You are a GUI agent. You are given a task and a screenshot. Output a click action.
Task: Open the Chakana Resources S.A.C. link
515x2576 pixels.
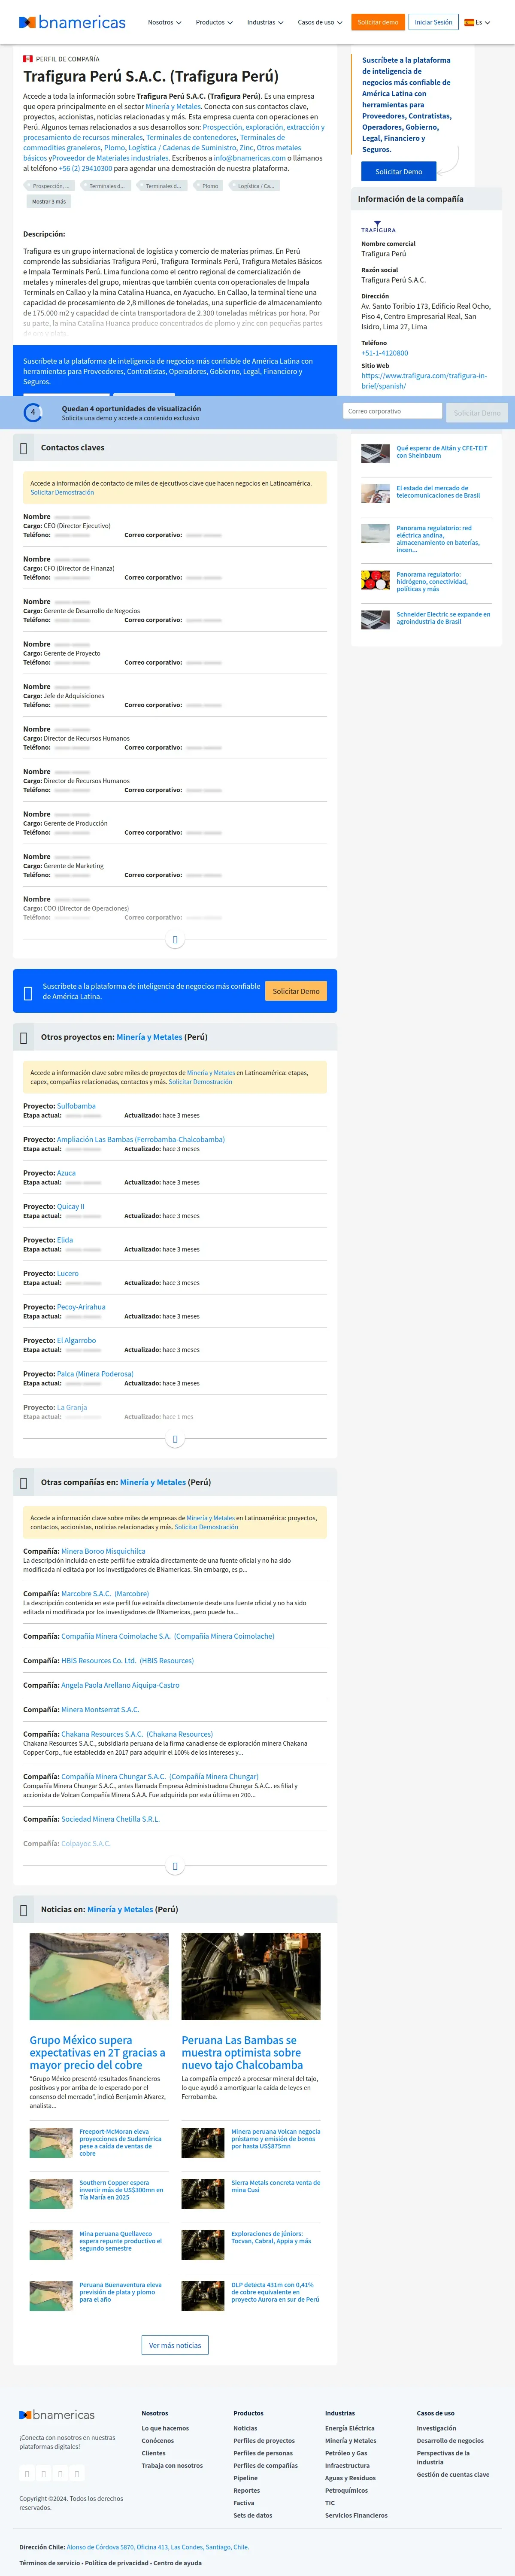[x=137, y=1734]
